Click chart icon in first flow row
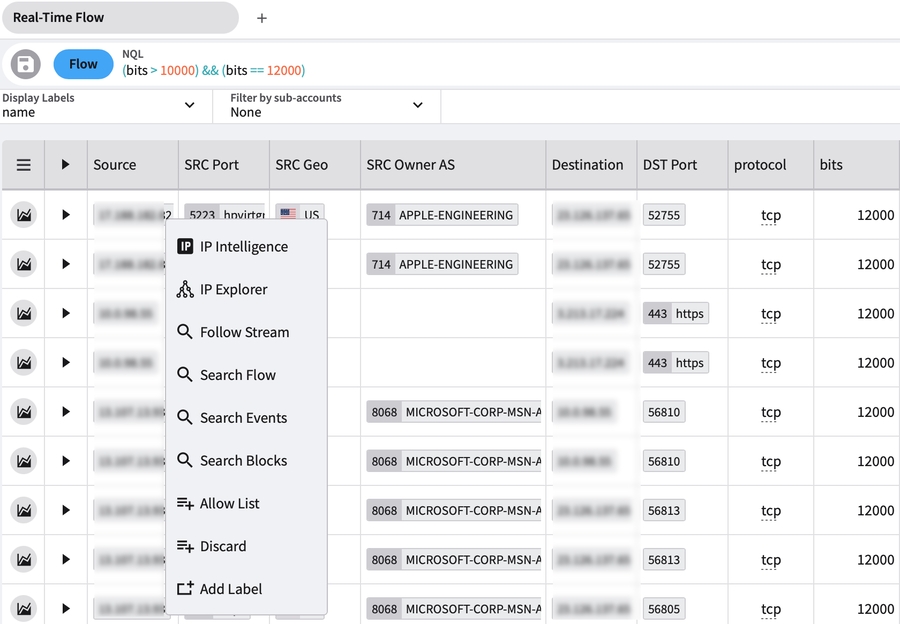Viewport: 900px width, 624px height. tap(23, 215)
